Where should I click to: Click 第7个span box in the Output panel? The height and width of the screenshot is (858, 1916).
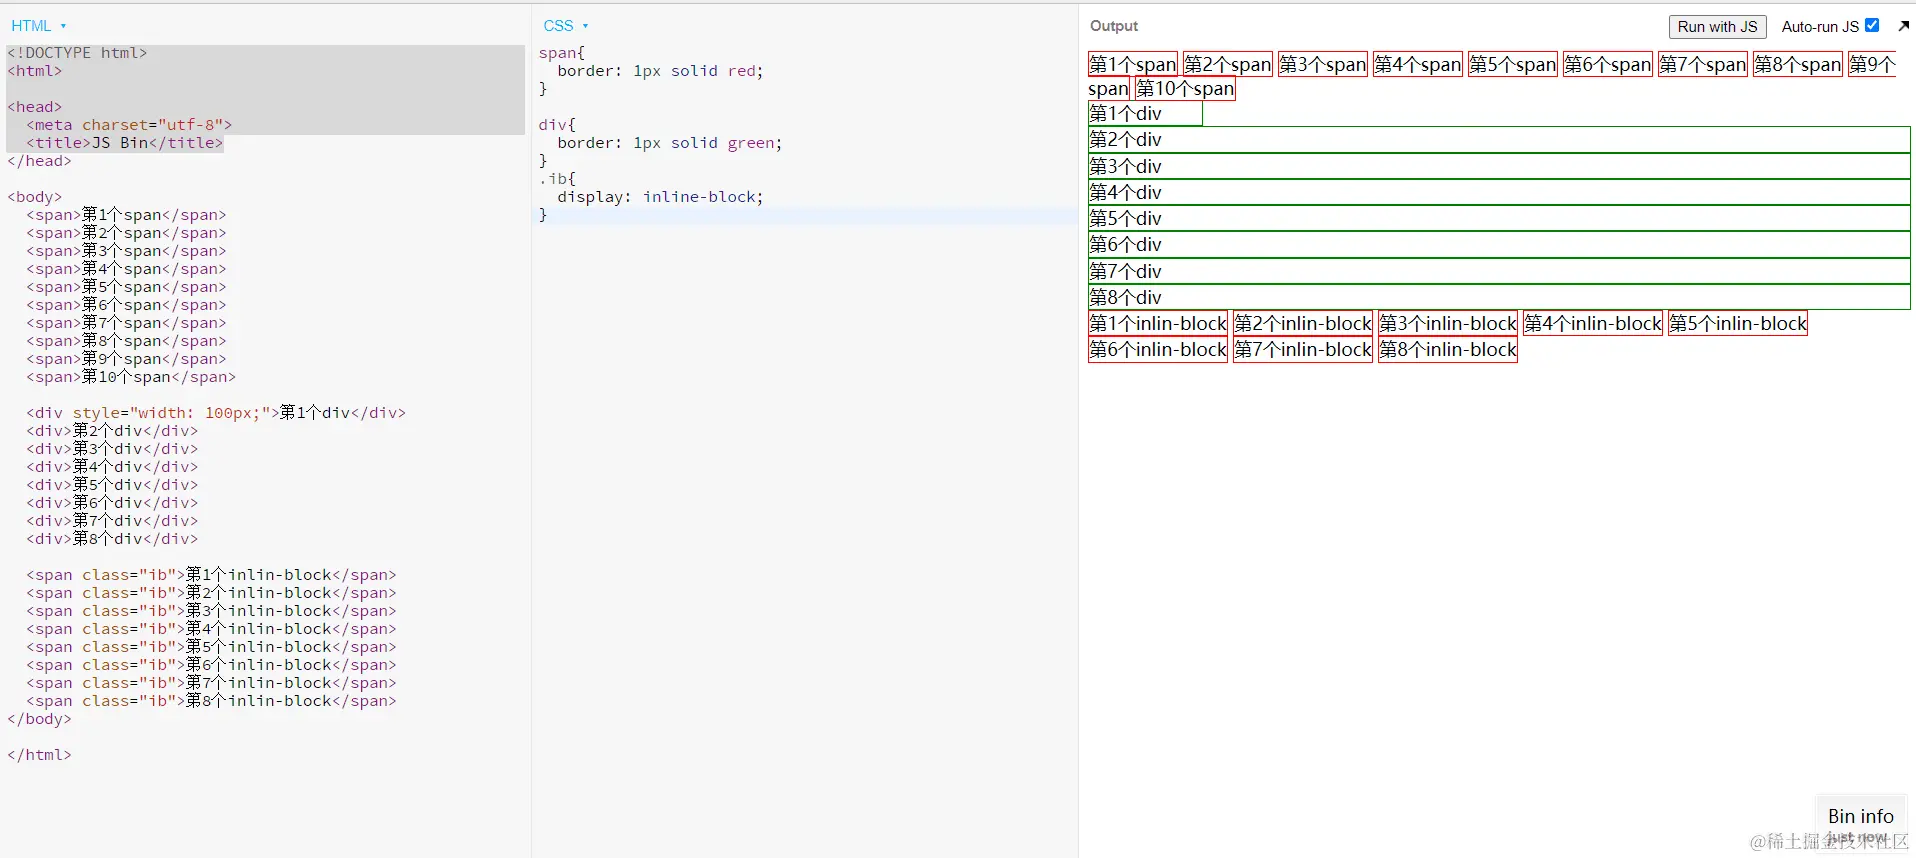tap(1703, 64)
